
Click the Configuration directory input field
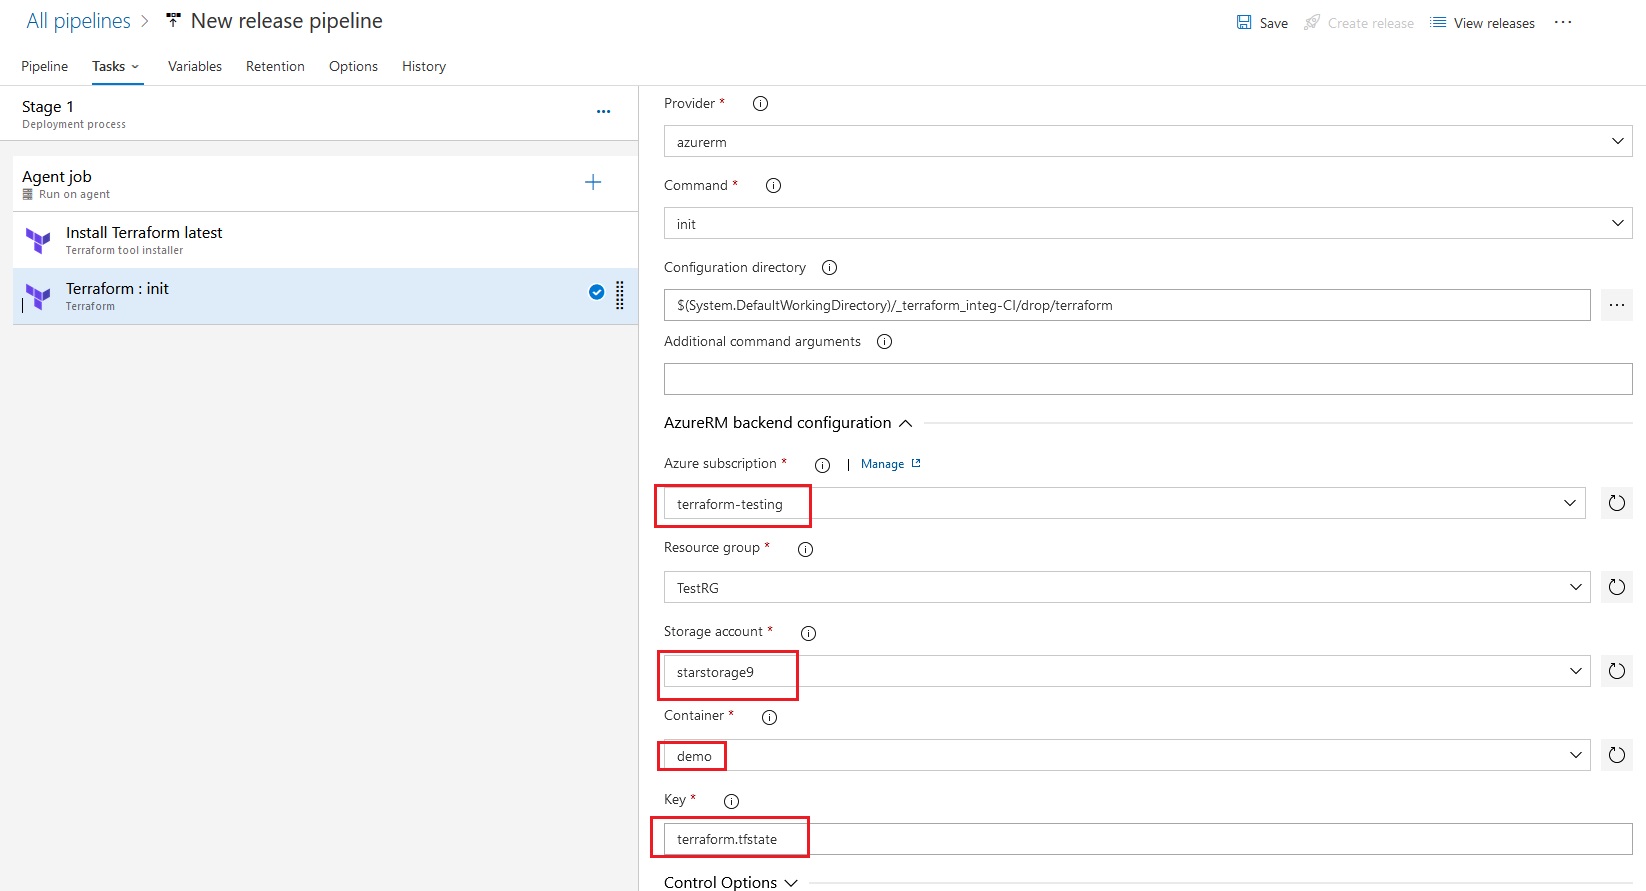point(1127,305)
